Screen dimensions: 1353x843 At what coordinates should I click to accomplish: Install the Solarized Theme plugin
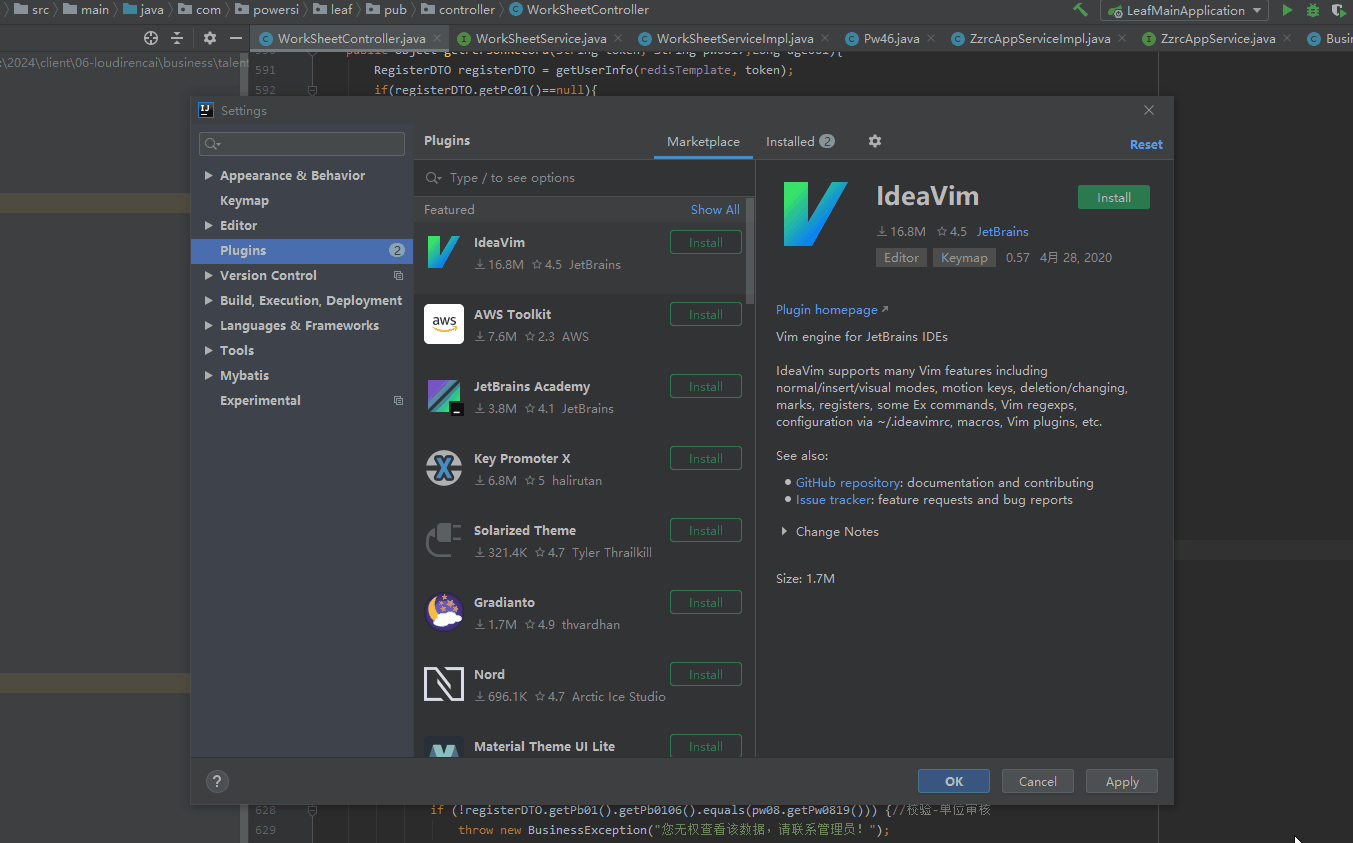[705, 531]
